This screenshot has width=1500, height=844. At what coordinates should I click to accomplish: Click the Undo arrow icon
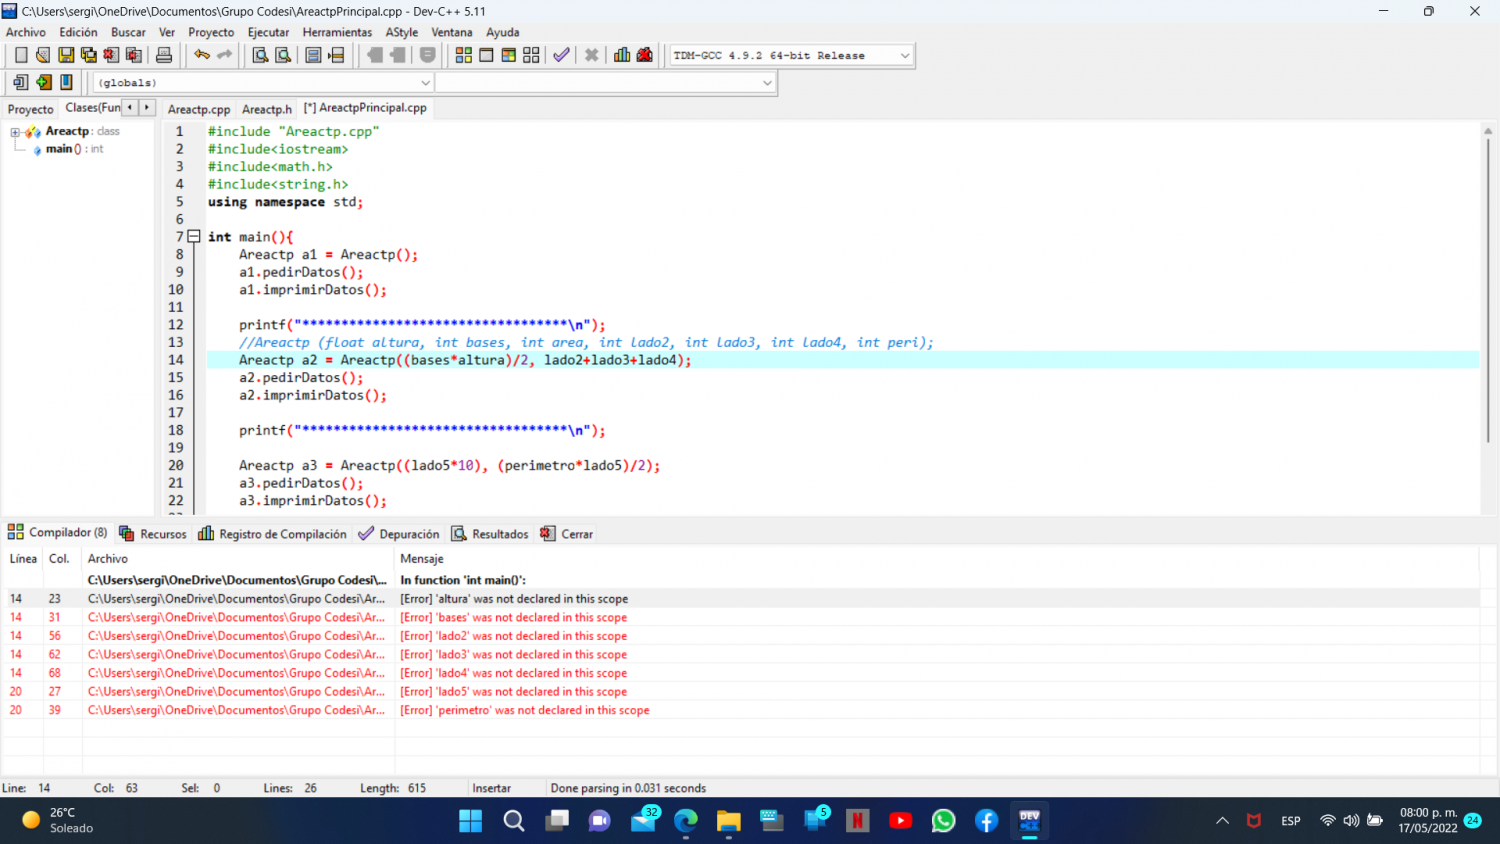pyautogui.click(x=202, y=55)
